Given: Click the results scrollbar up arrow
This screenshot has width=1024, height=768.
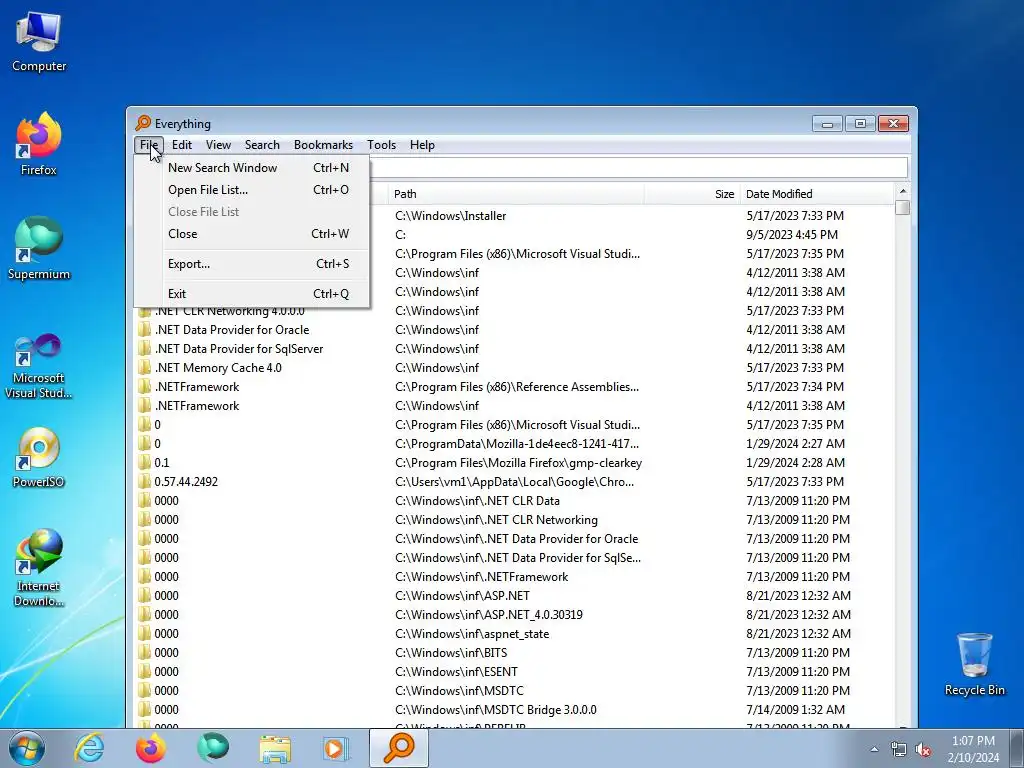Looking at the screenshot, I should click(903, 191).
